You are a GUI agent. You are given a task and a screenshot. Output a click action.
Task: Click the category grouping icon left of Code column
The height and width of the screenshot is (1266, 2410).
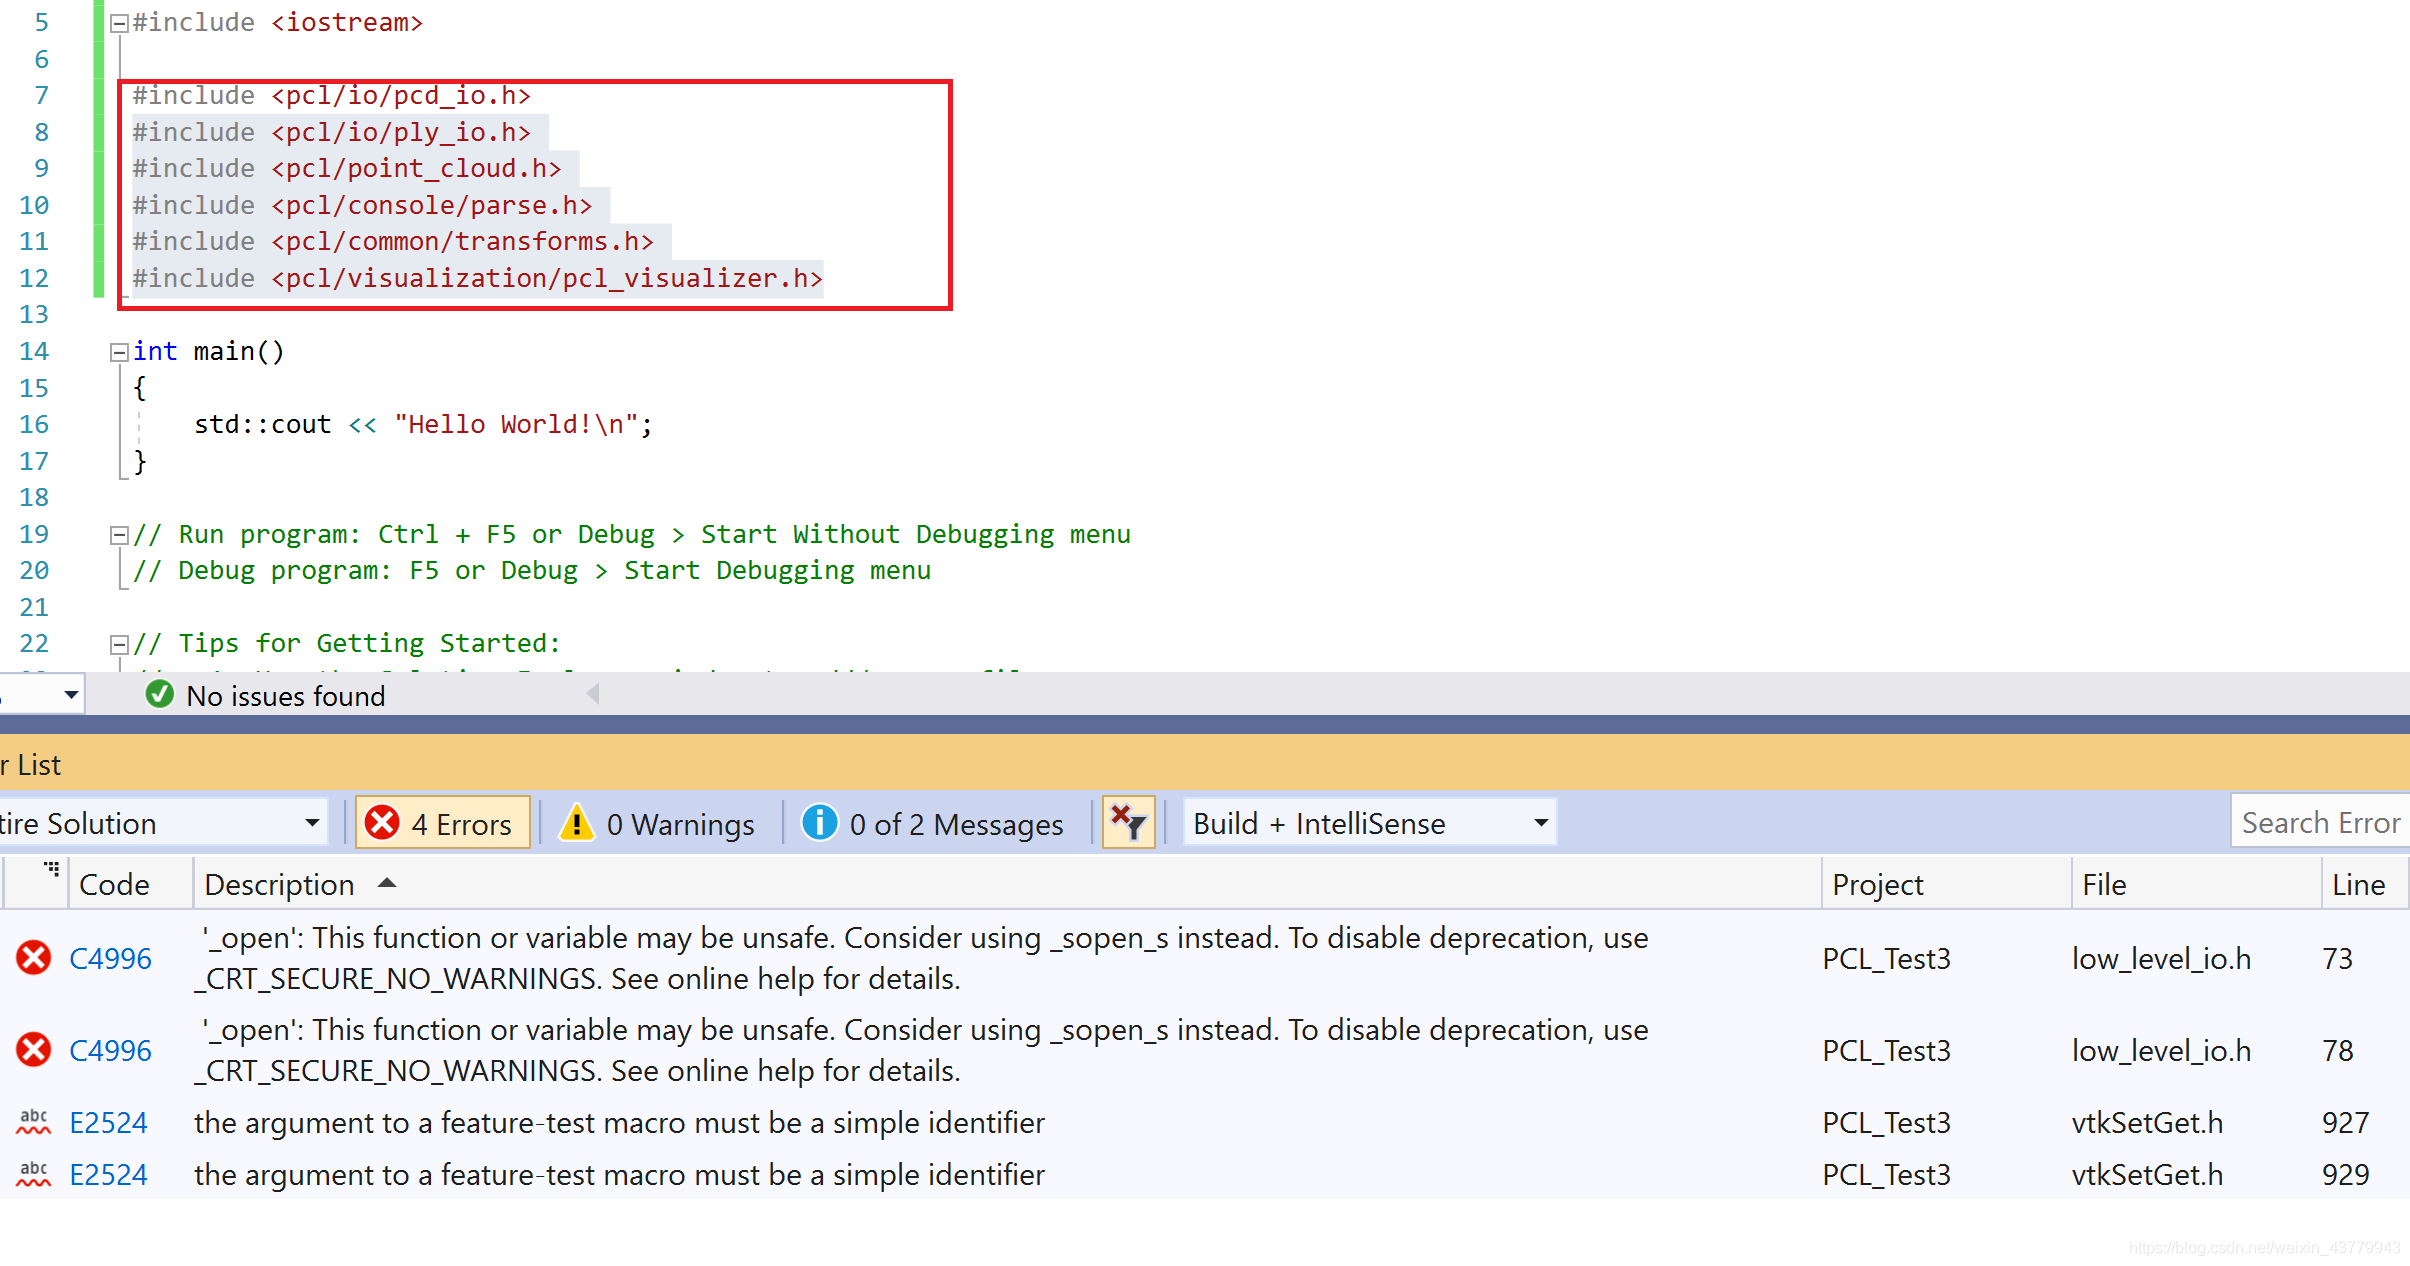coord(52,870)
